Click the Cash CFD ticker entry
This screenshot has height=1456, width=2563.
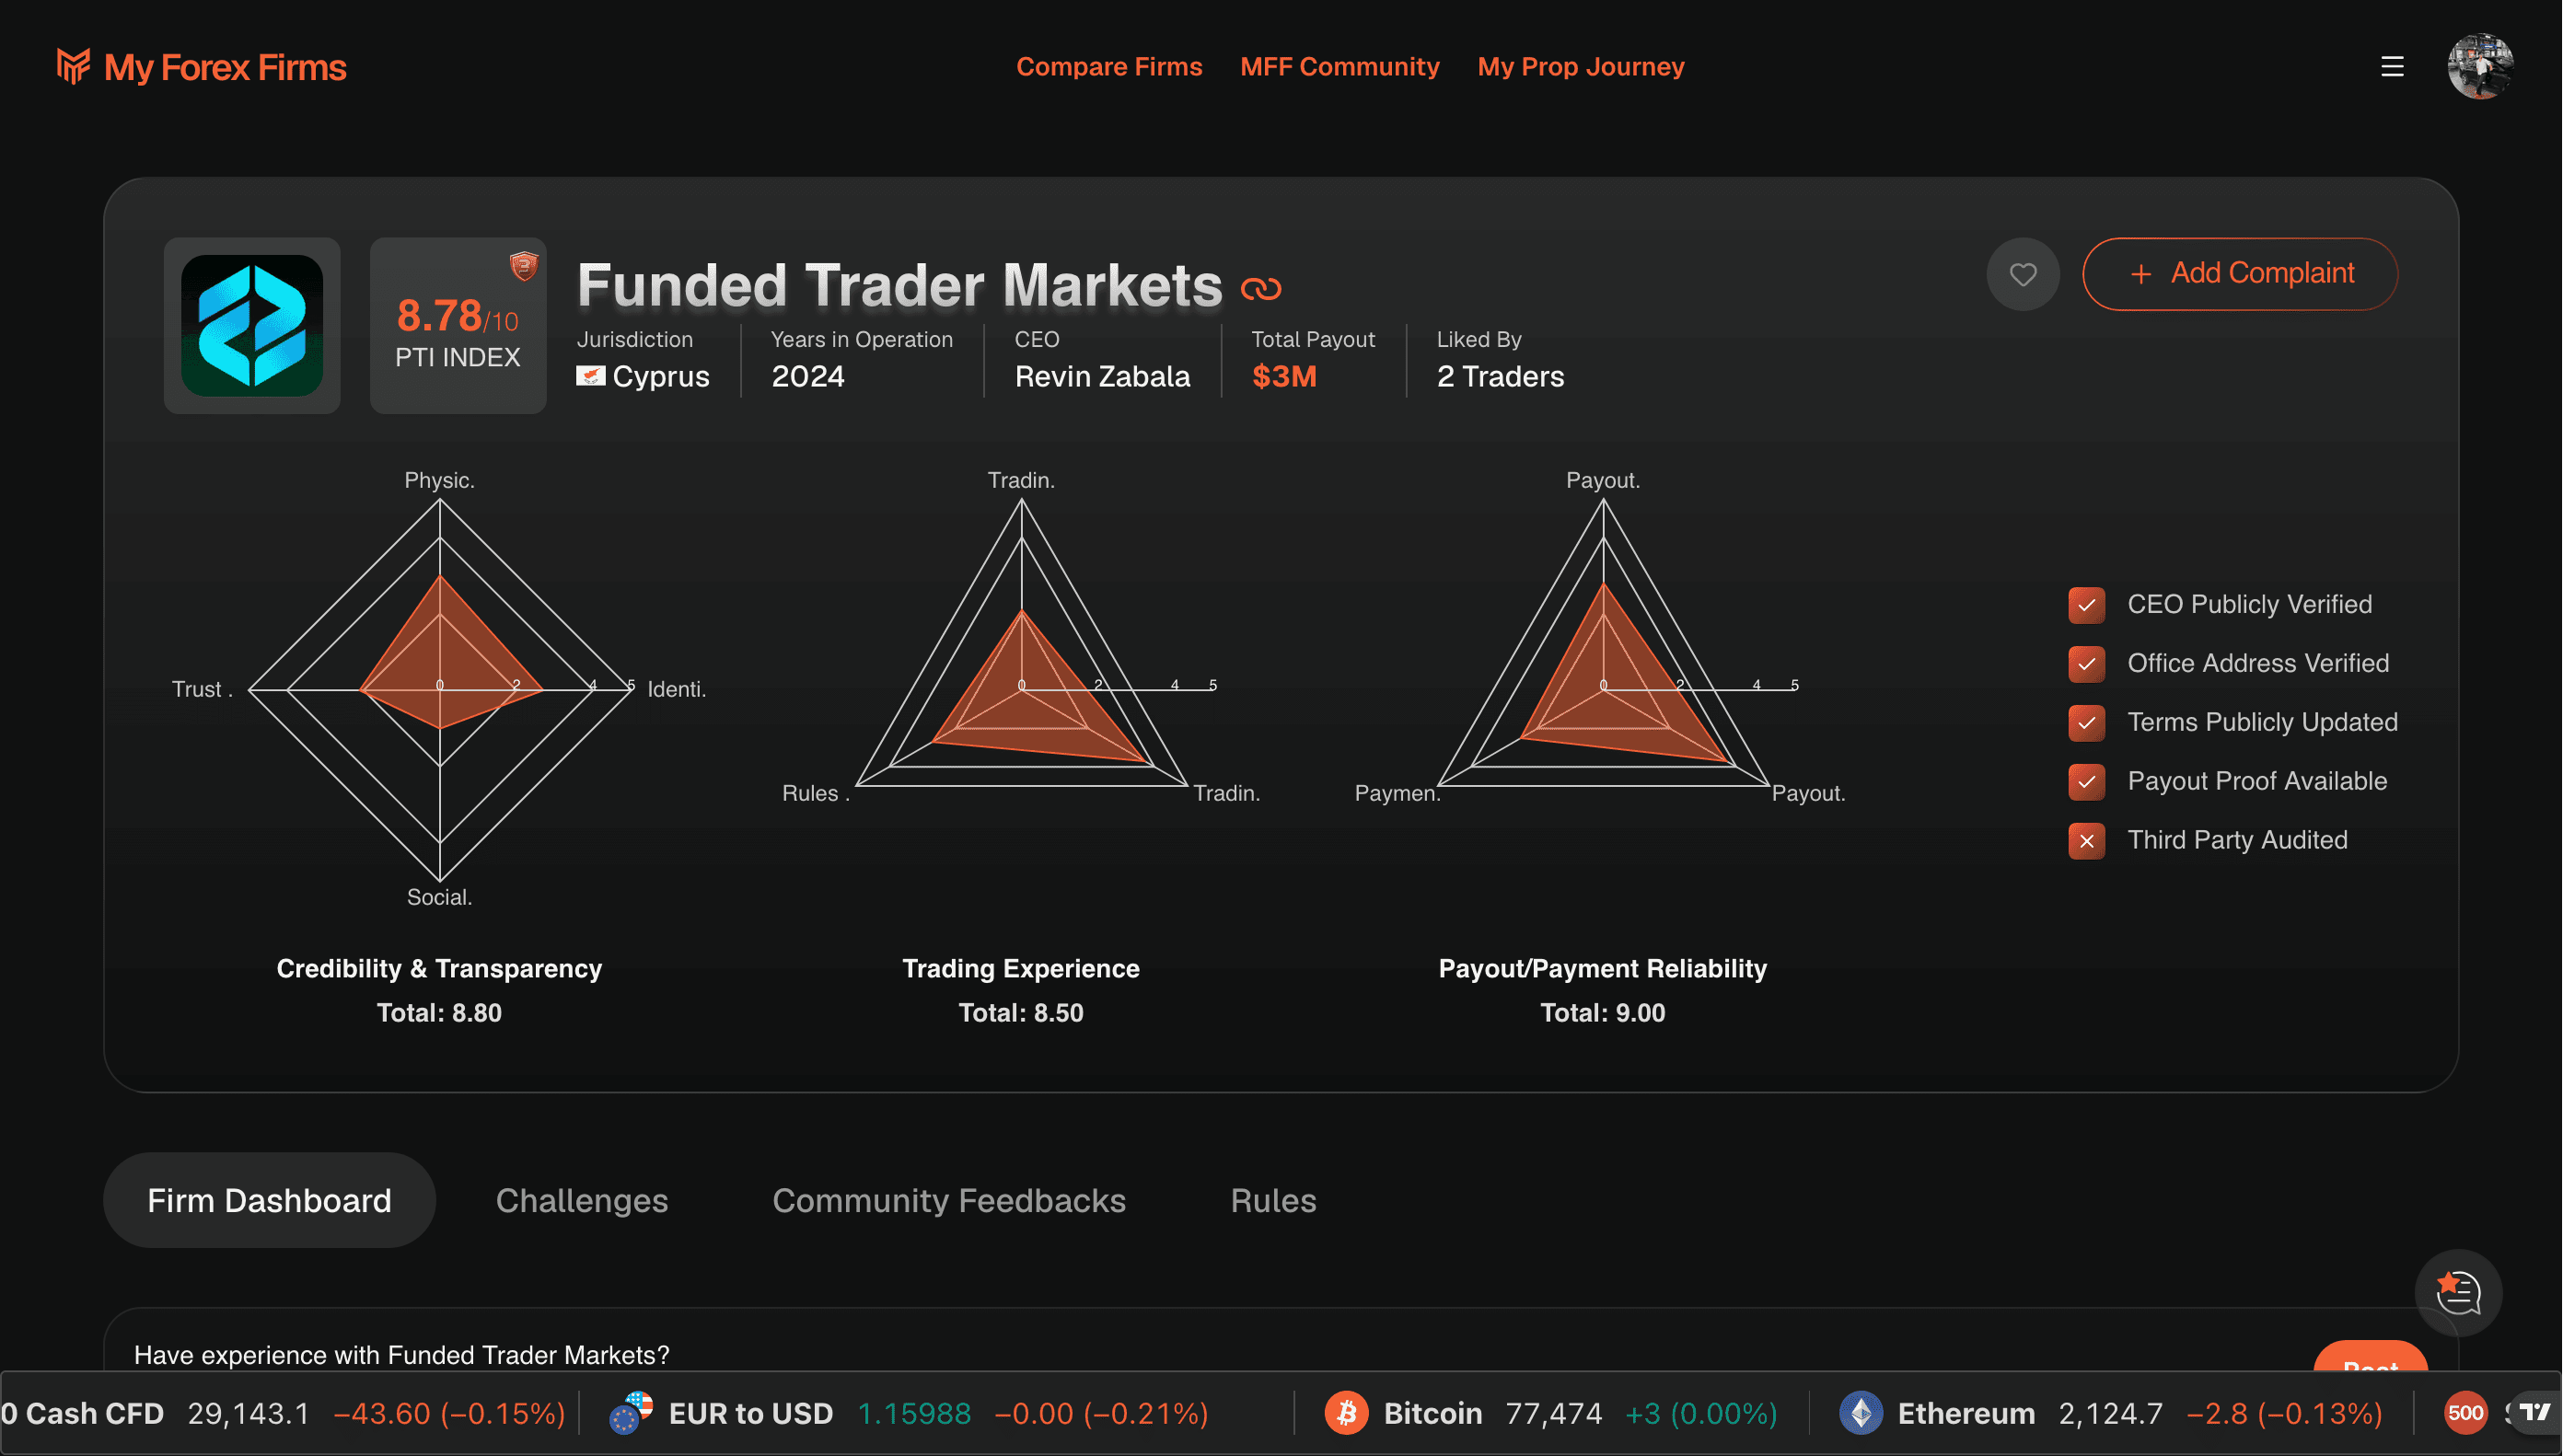(283, 1413)
